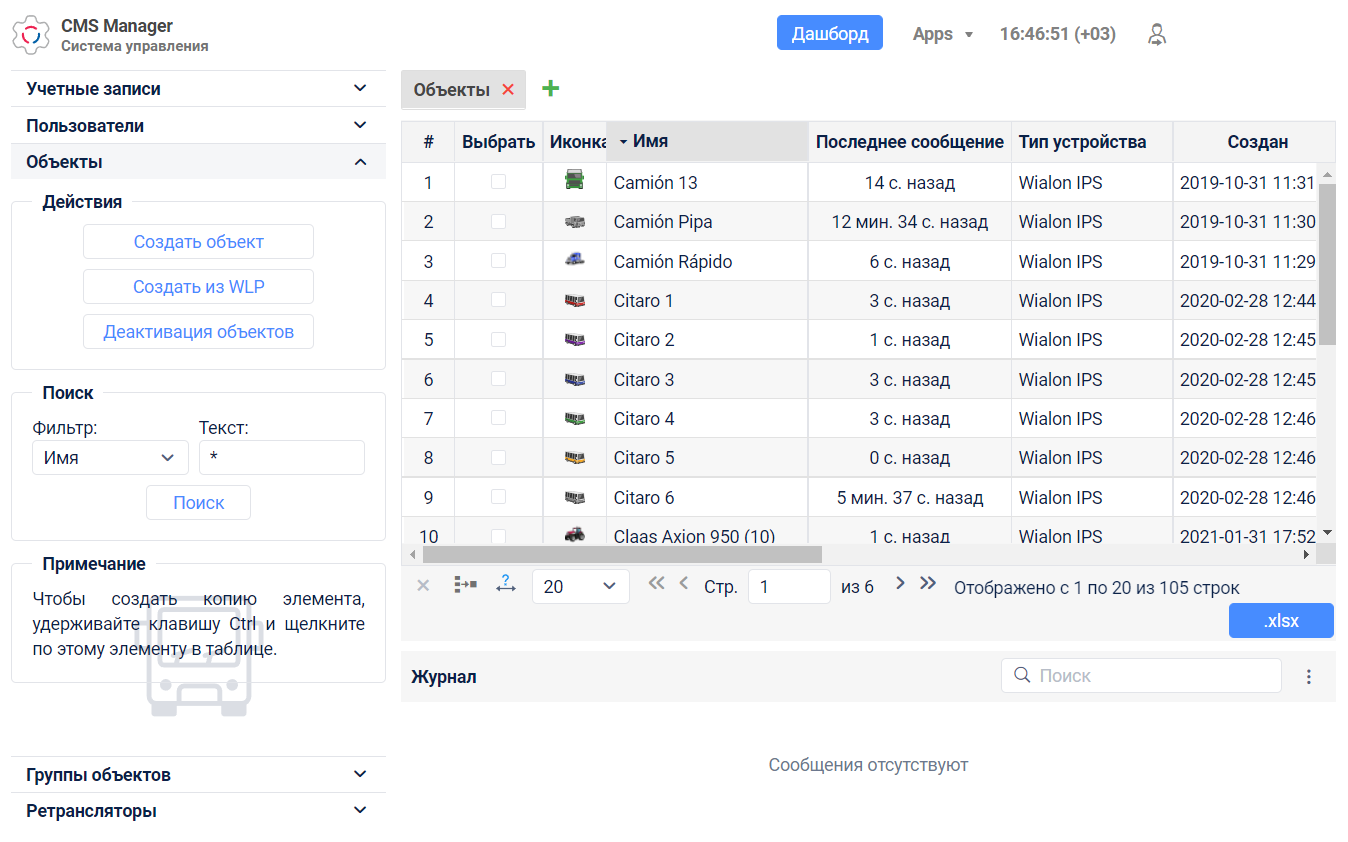This screenshot has width=1348, height=842.
Task: Click the table columns selection icon
Action: (x=465, y=584)
